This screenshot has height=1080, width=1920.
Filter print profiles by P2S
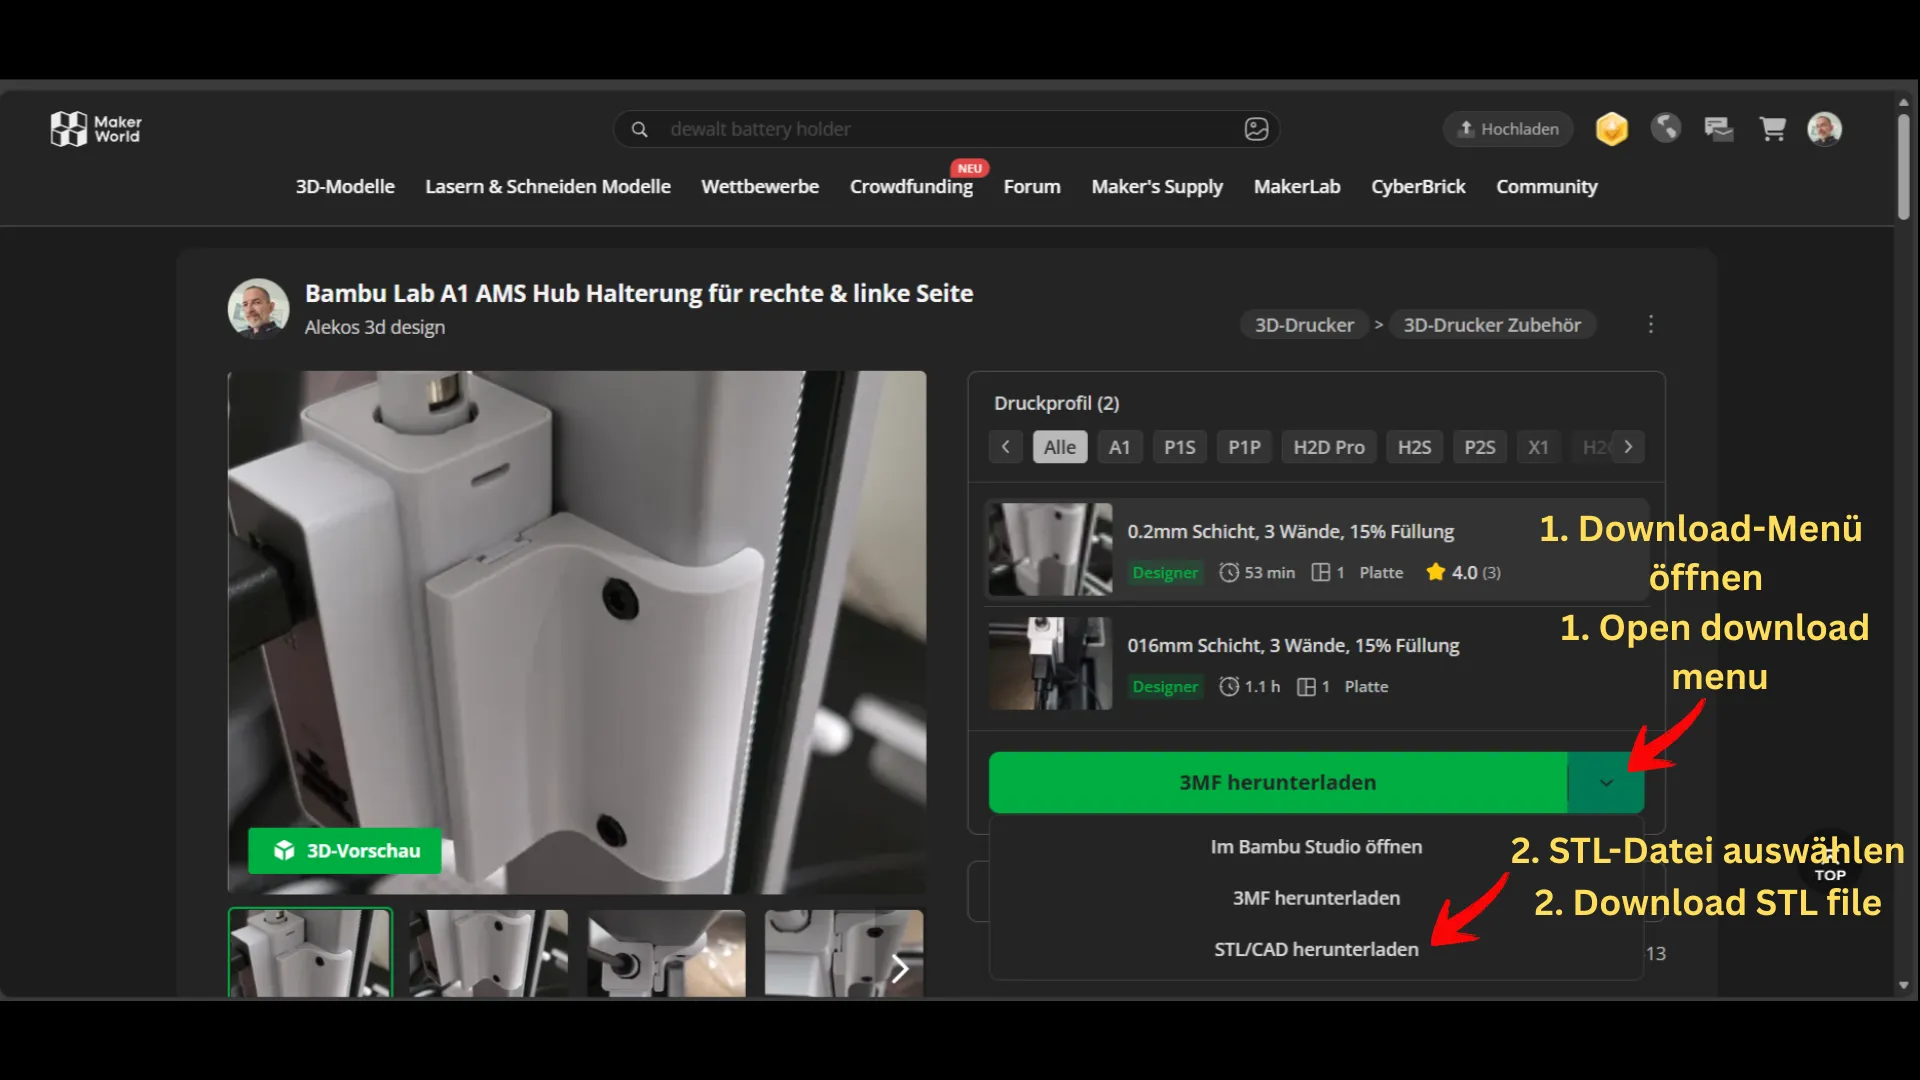[1480, 447]
